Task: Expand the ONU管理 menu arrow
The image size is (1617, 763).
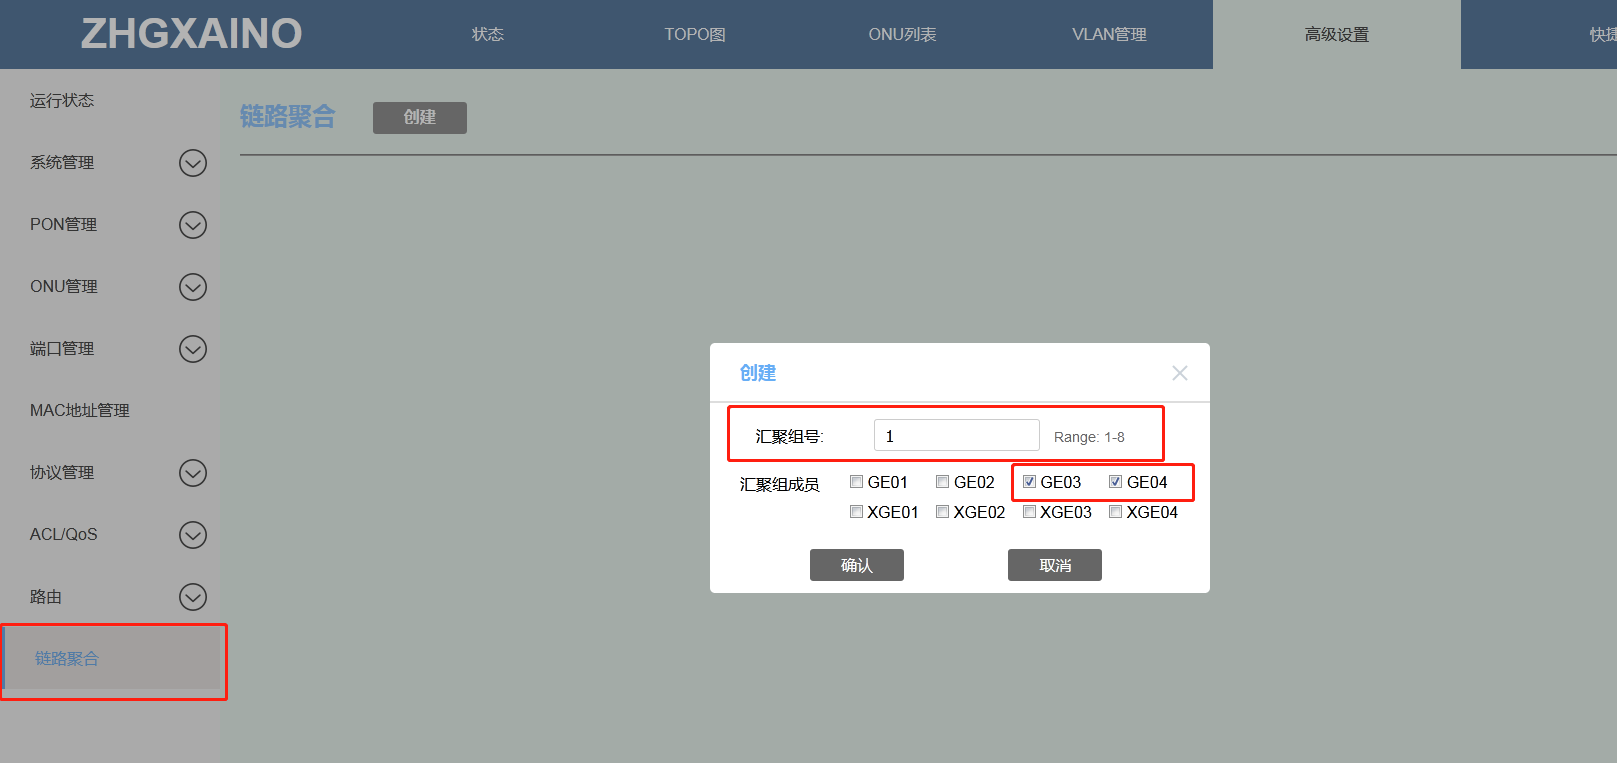Action: pyautogui.click(x=193, y=287)
